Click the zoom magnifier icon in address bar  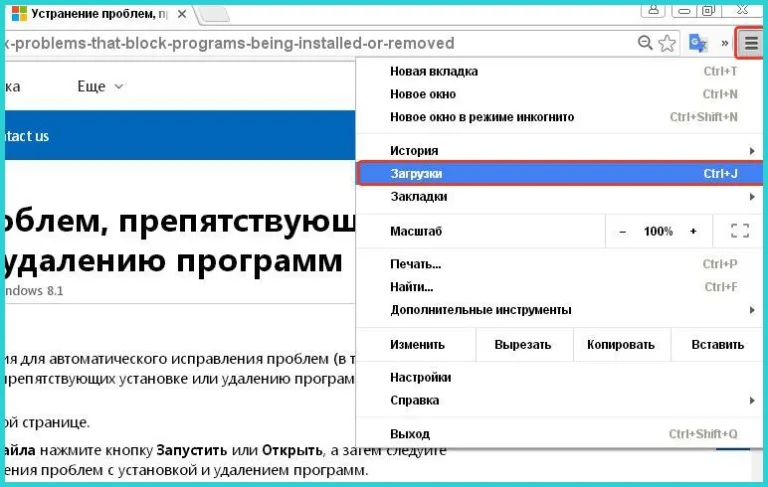(645, 43)
